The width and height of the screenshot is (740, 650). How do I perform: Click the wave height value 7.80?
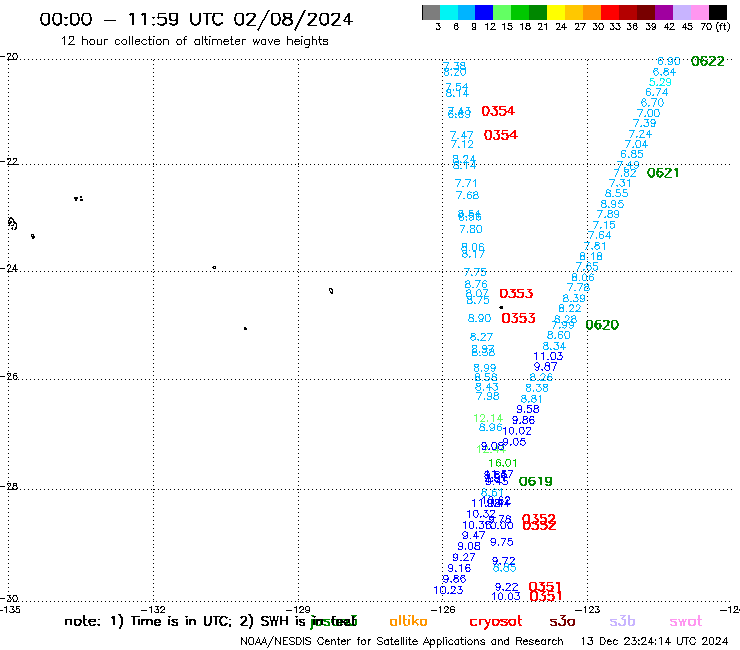coord(471,229)
